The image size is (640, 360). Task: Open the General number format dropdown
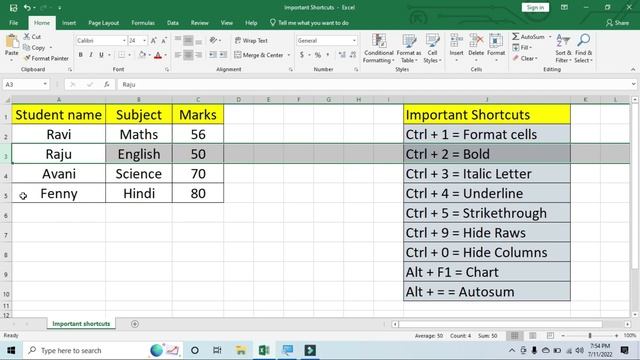tap(354, 41)
